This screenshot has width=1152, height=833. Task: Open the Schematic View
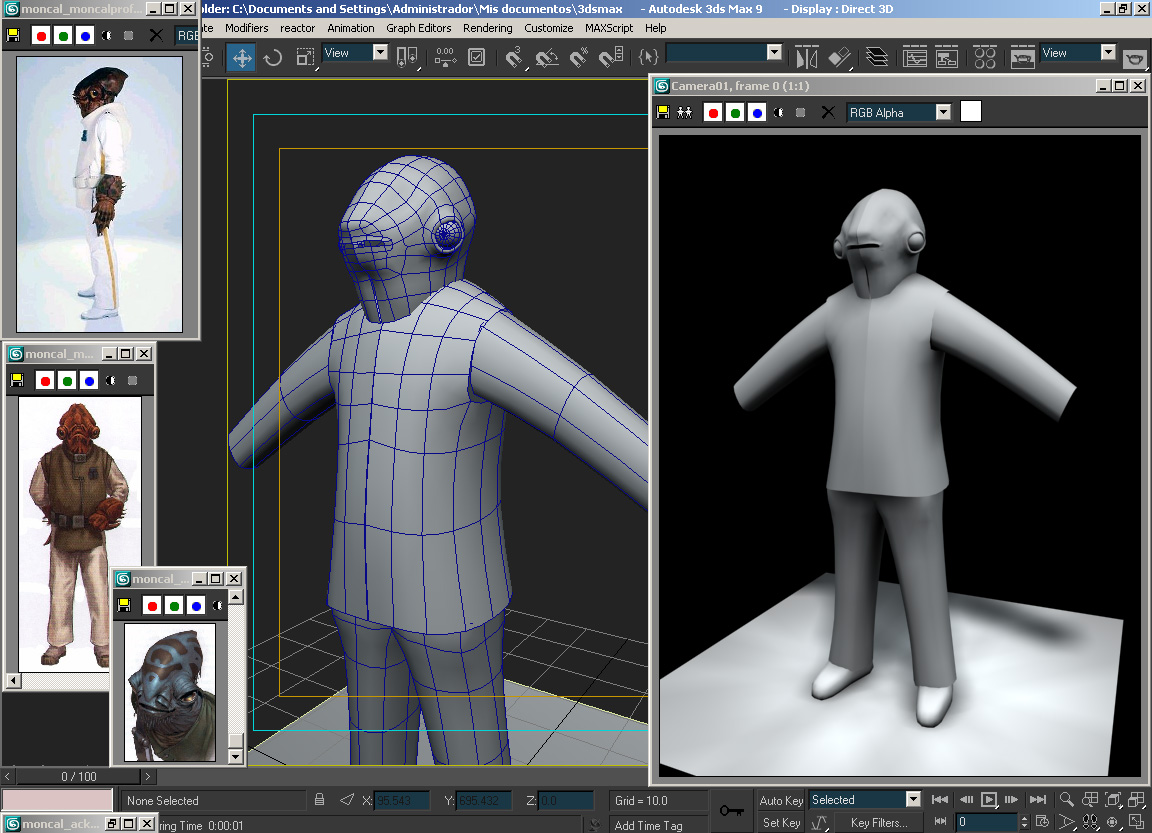(947, 57)
